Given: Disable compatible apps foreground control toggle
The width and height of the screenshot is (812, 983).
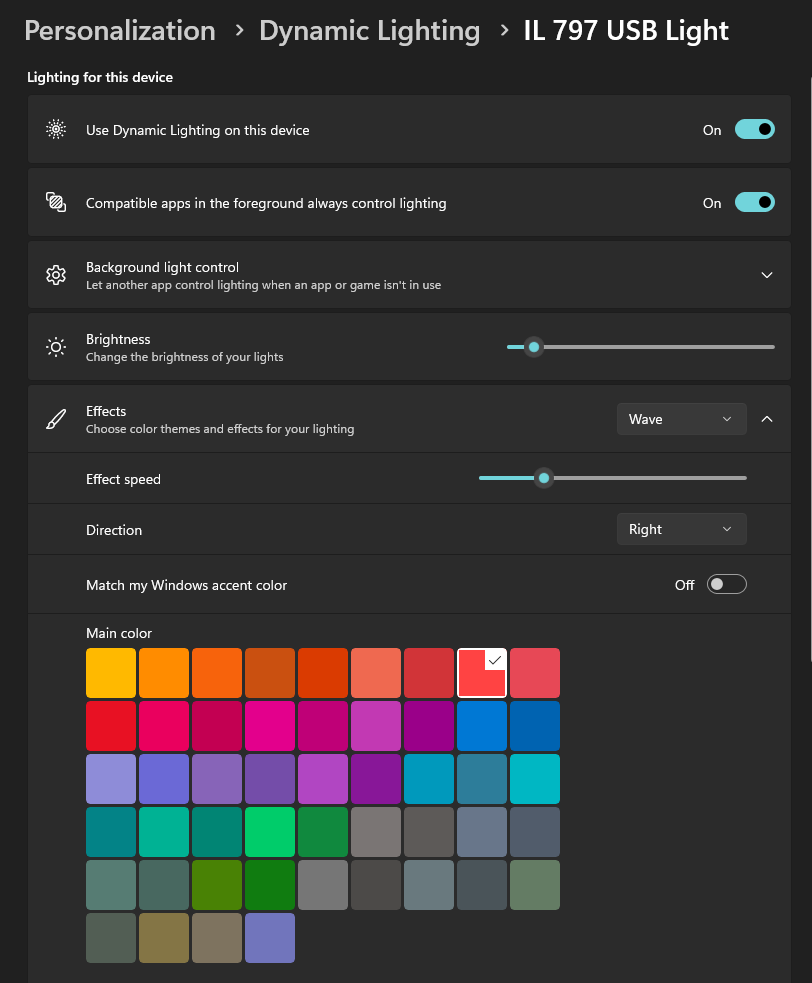Looking at the screenshot, I should tap(754, 203).
